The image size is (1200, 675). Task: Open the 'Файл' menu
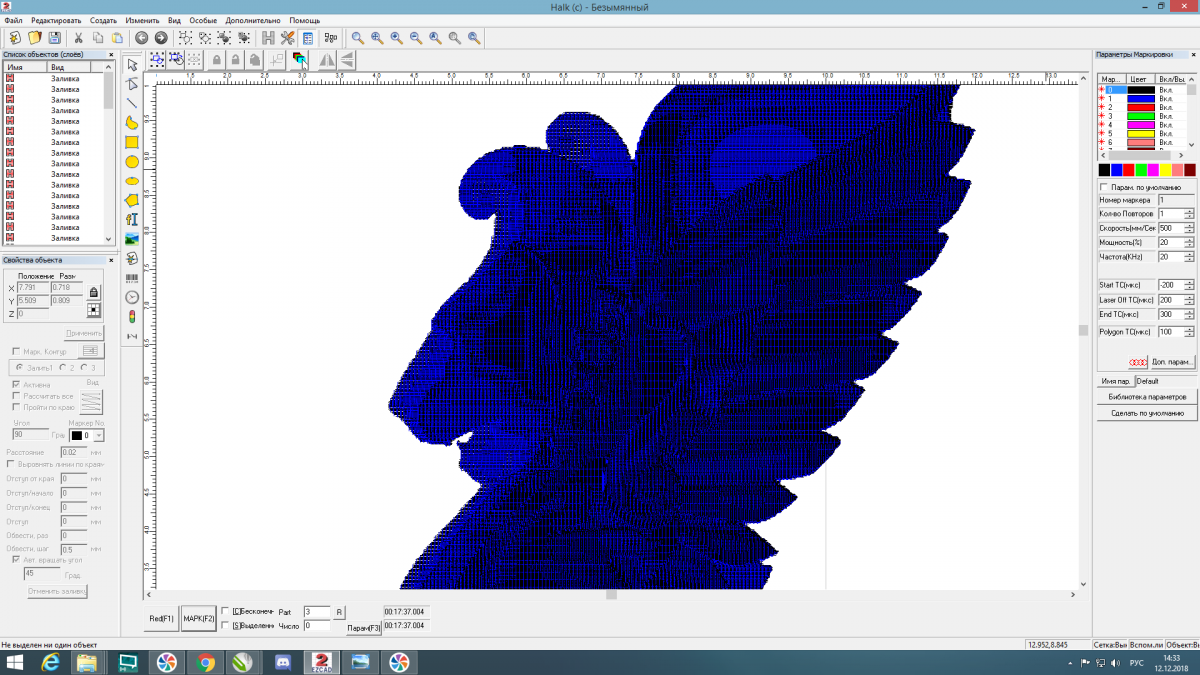tap(13, 20)
